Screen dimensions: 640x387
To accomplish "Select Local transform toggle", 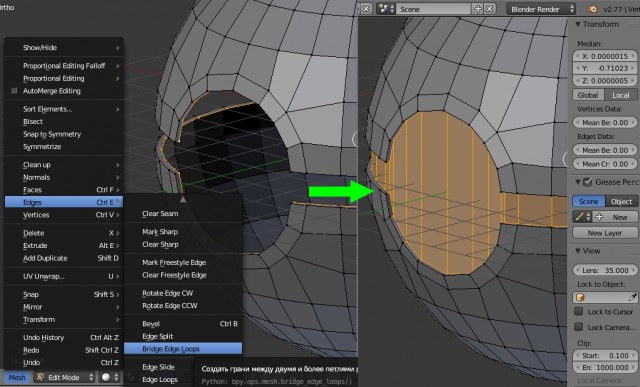I will point(620,95).
